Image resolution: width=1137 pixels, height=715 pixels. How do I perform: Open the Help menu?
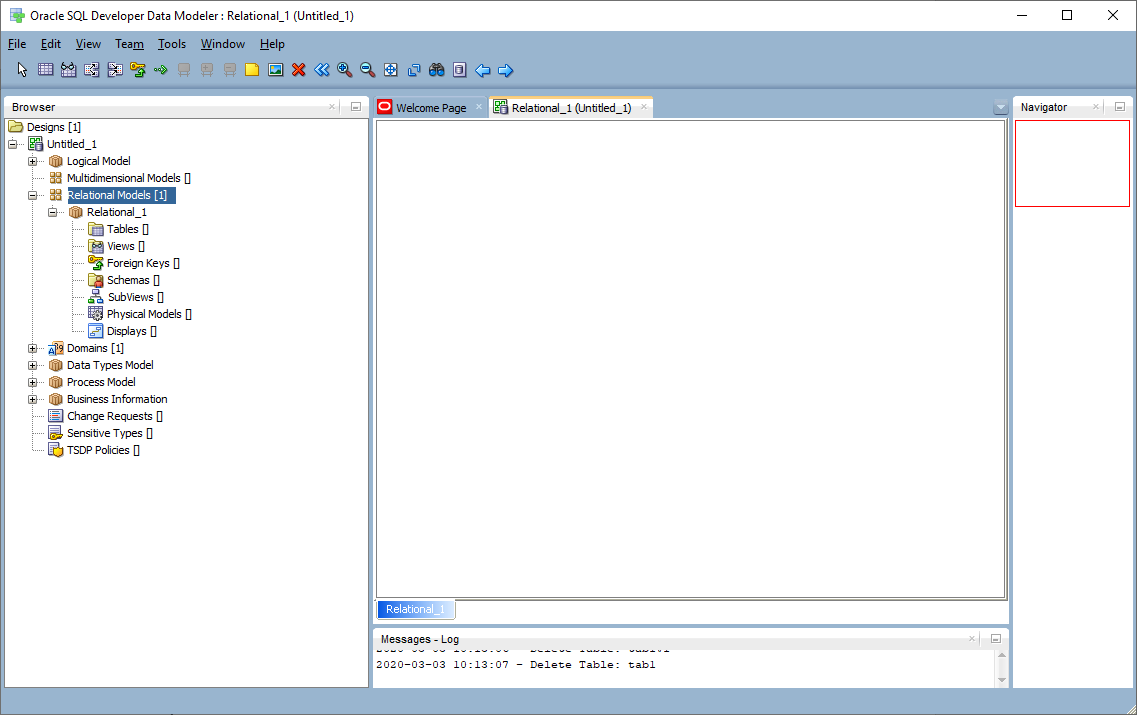click(272, 44)
